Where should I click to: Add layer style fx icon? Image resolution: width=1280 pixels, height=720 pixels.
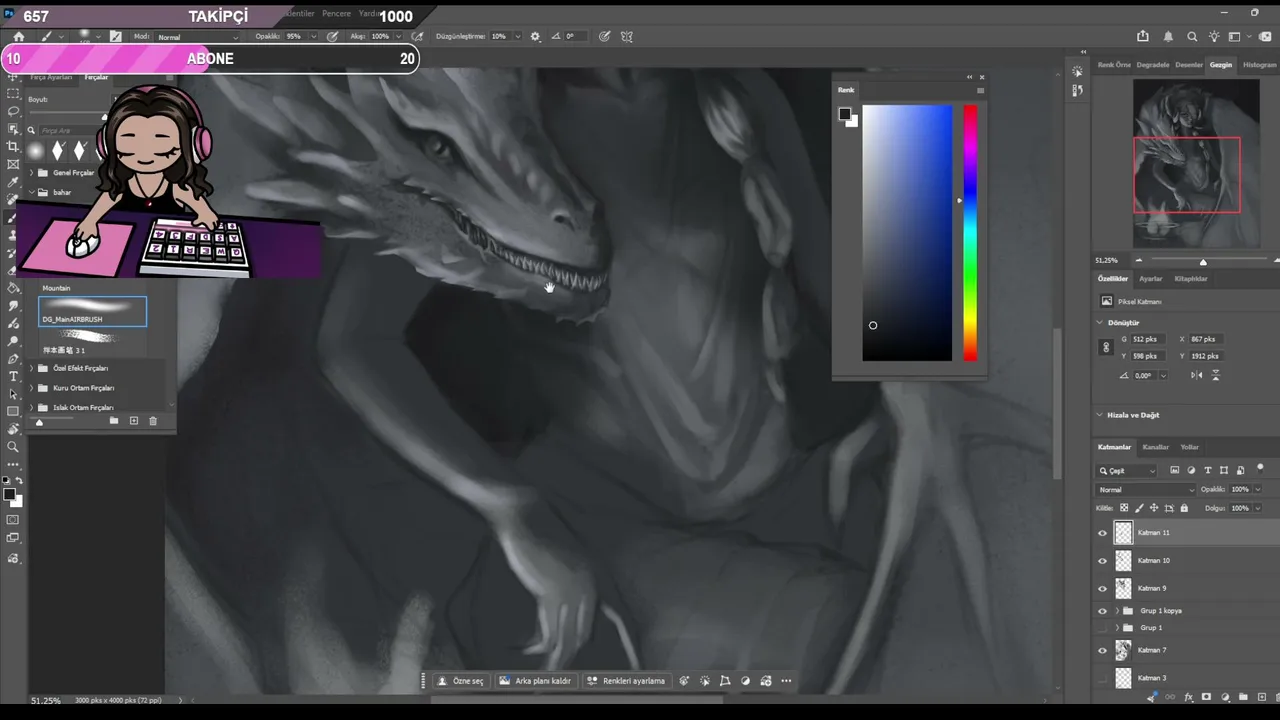point(1188,697)
